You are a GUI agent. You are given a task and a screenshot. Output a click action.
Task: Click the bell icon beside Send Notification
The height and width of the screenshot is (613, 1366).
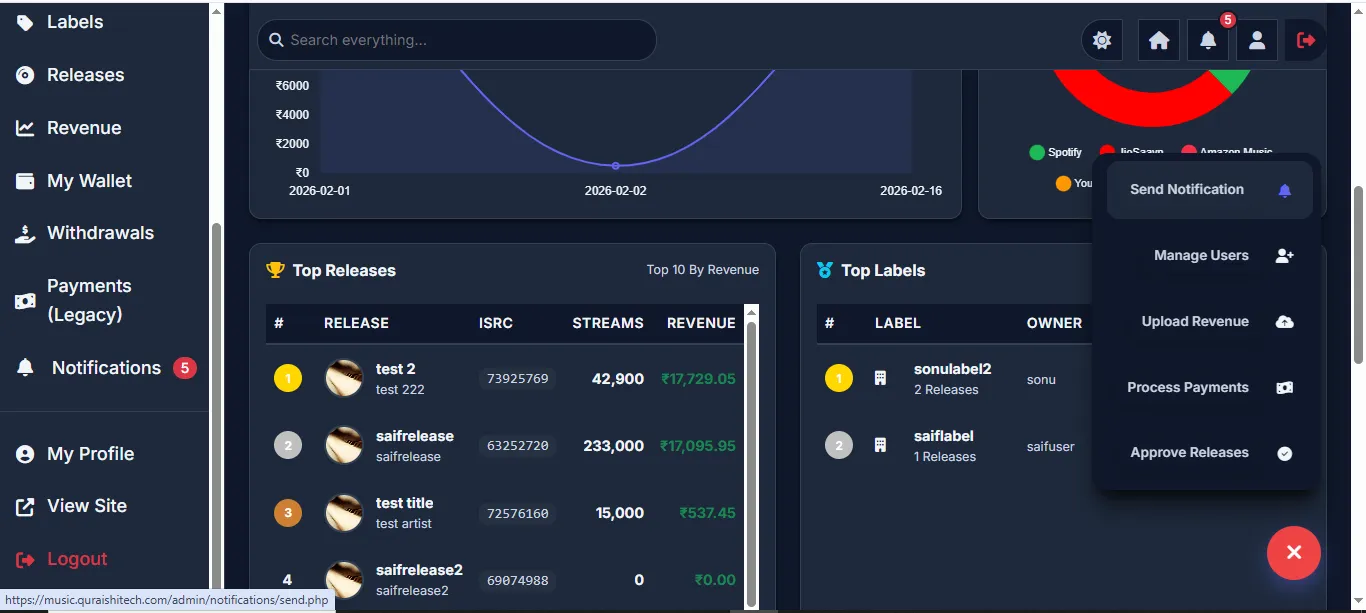point(1285,190)
